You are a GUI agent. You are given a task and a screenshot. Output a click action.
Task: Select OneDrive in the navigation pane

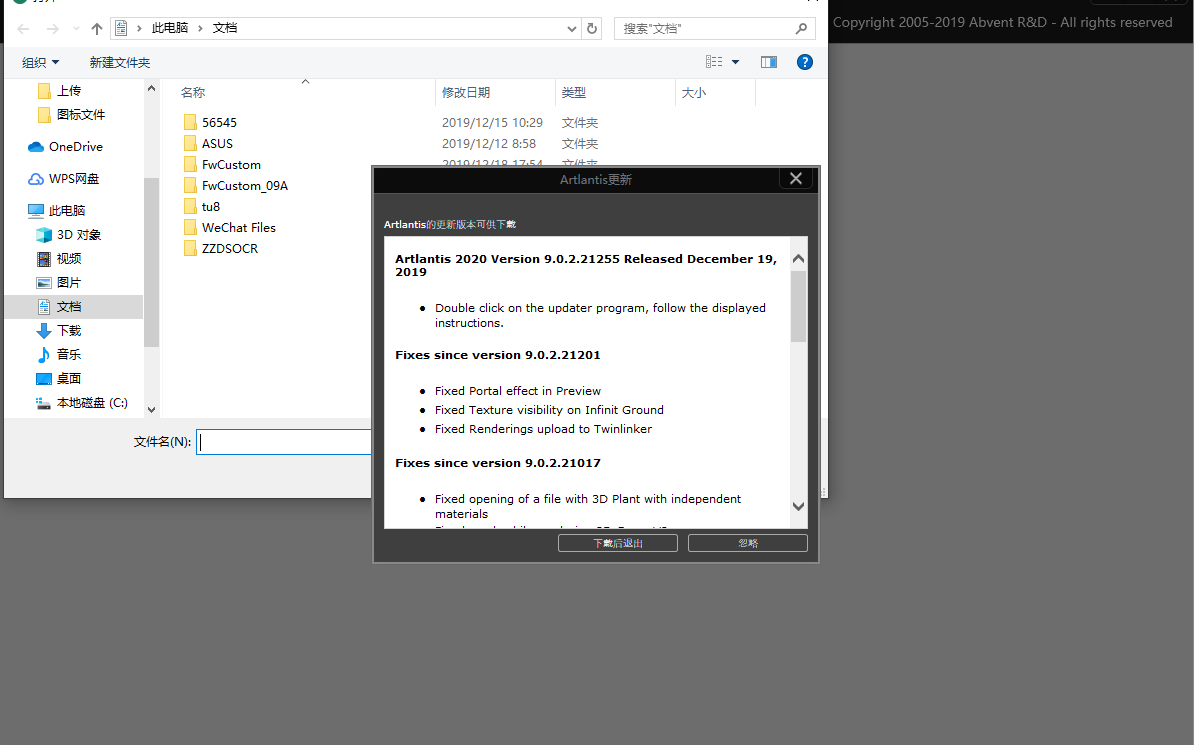pyautogui.click(x=75, y=147)
